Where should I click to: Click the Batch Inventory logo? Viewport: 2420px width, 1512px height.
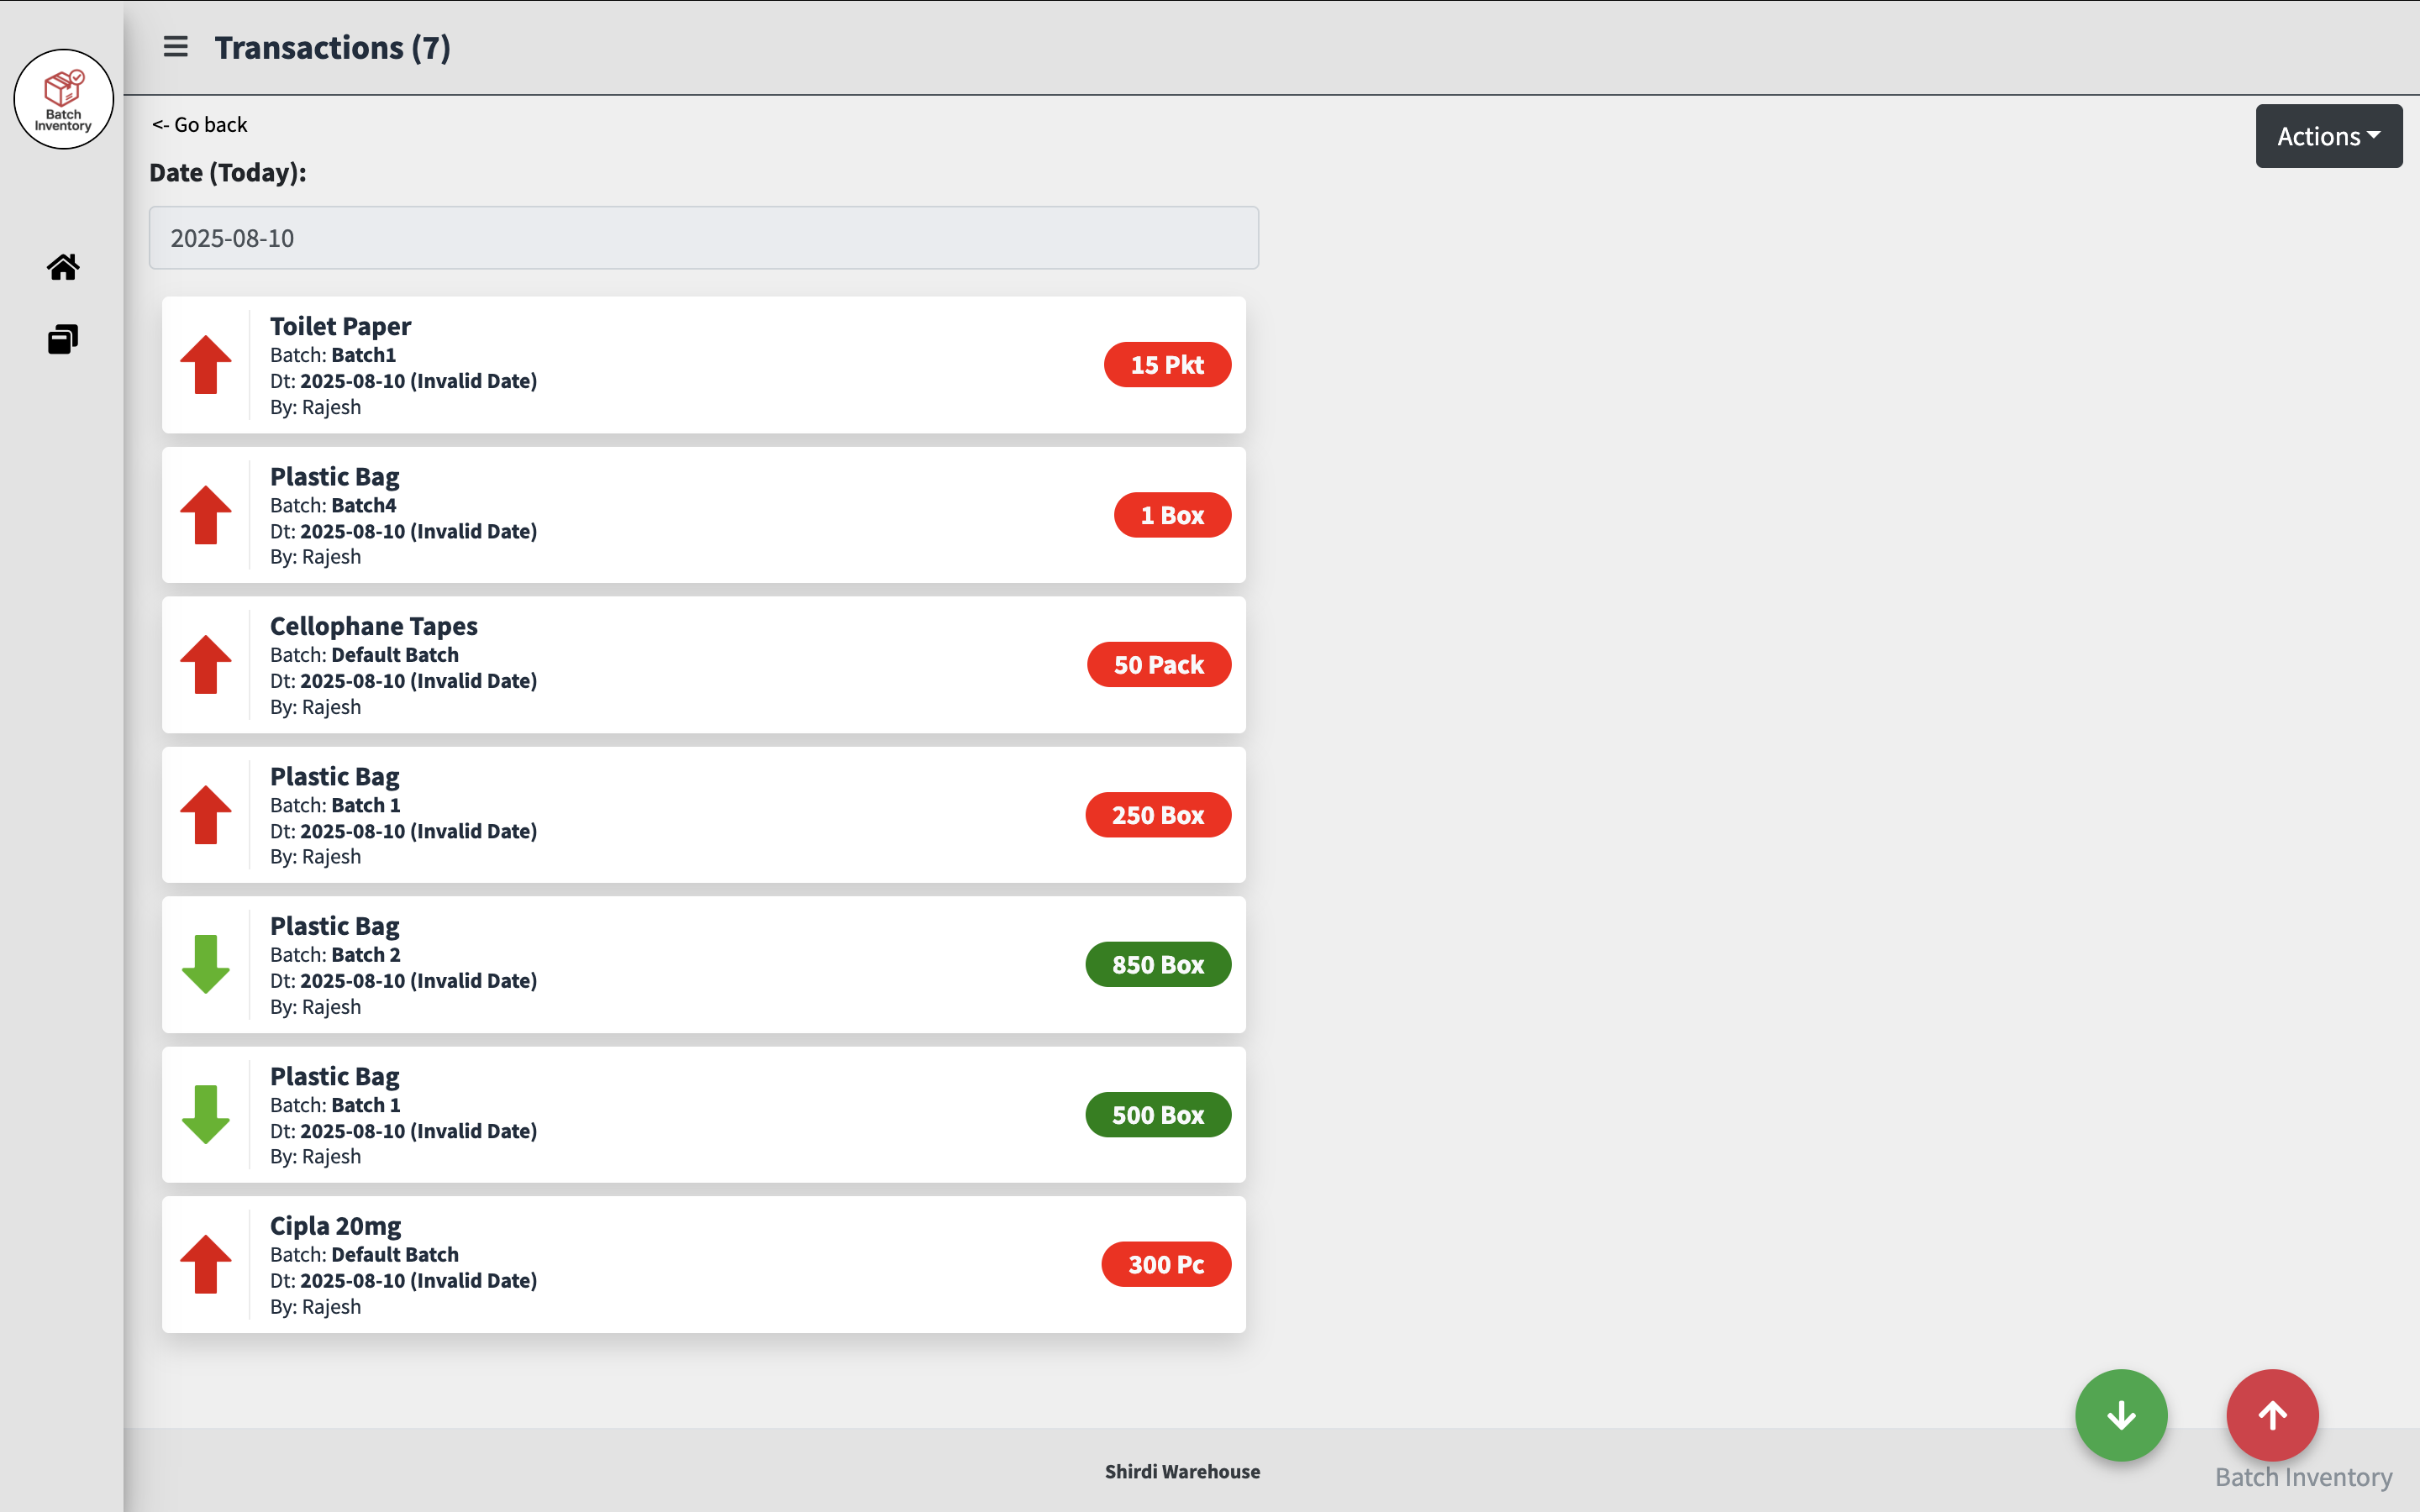[63, 99]
